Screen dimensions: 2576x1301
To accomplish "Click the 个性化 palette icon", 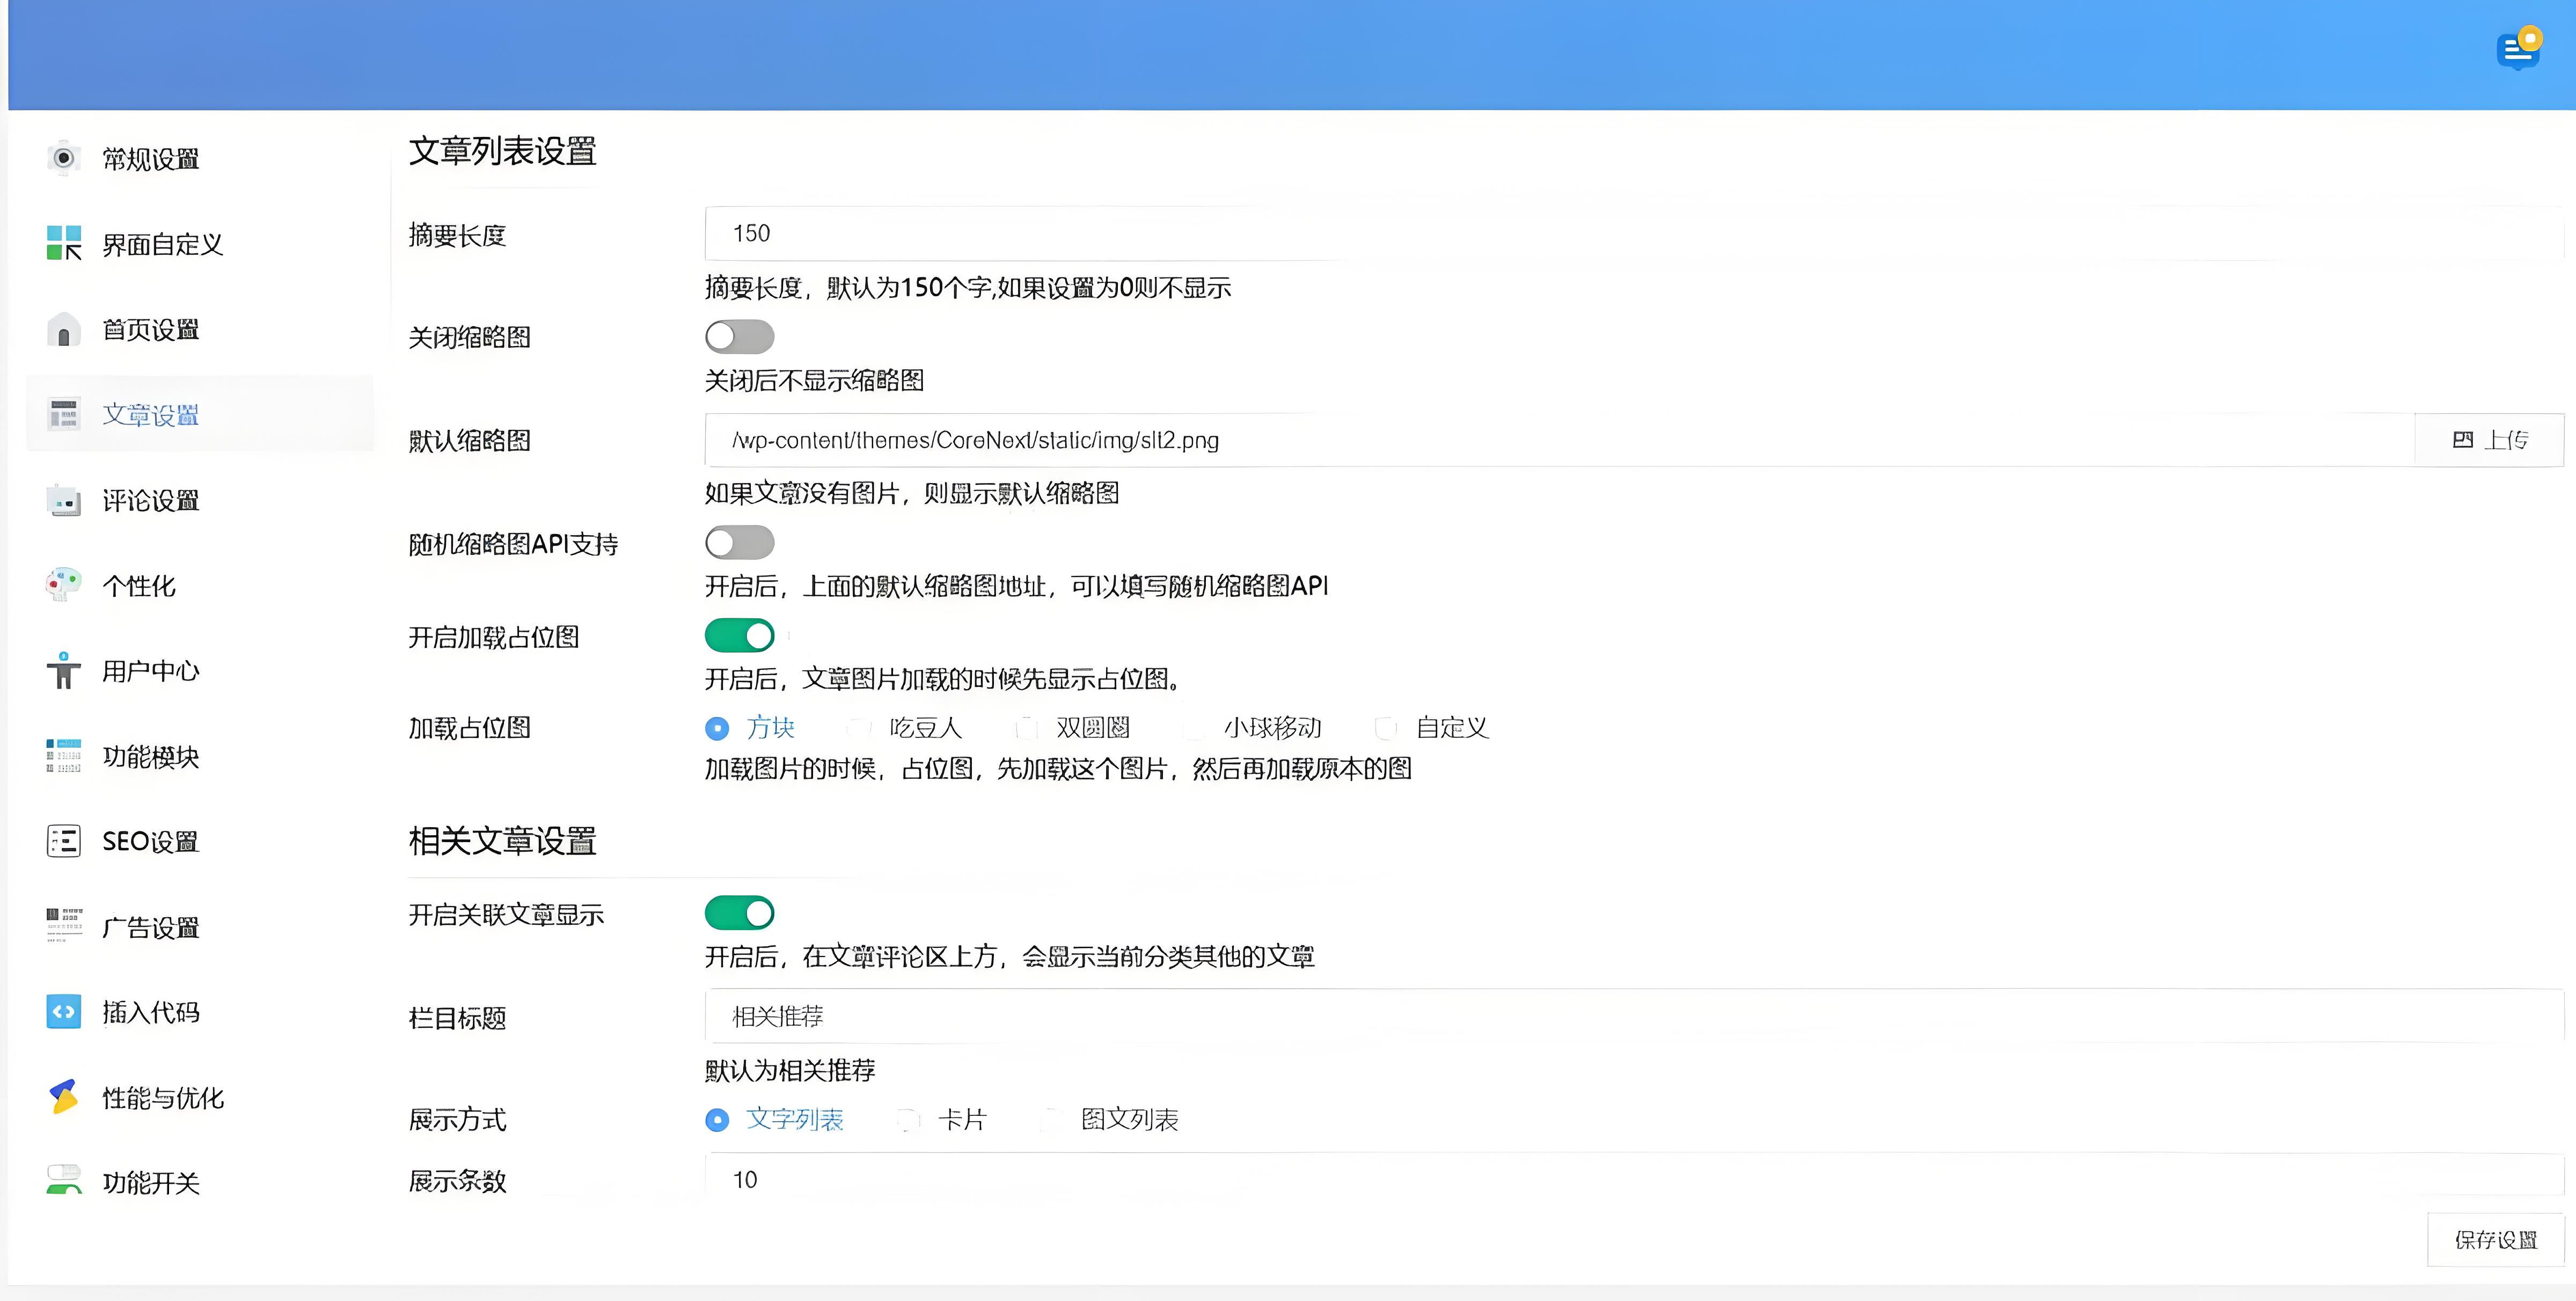I will pyautogui.click(x=64, y=585).
